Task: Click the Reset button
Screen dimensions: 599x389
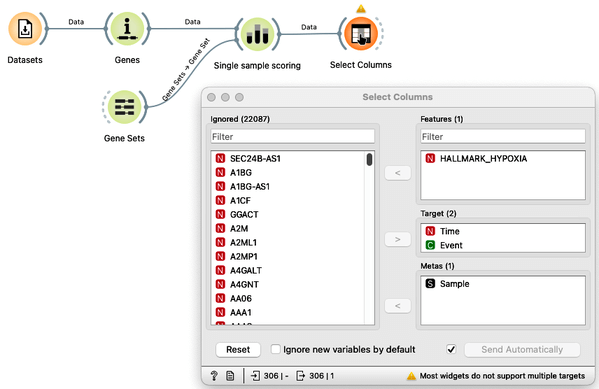Action: pyautogui.click(x=238, y=350)
